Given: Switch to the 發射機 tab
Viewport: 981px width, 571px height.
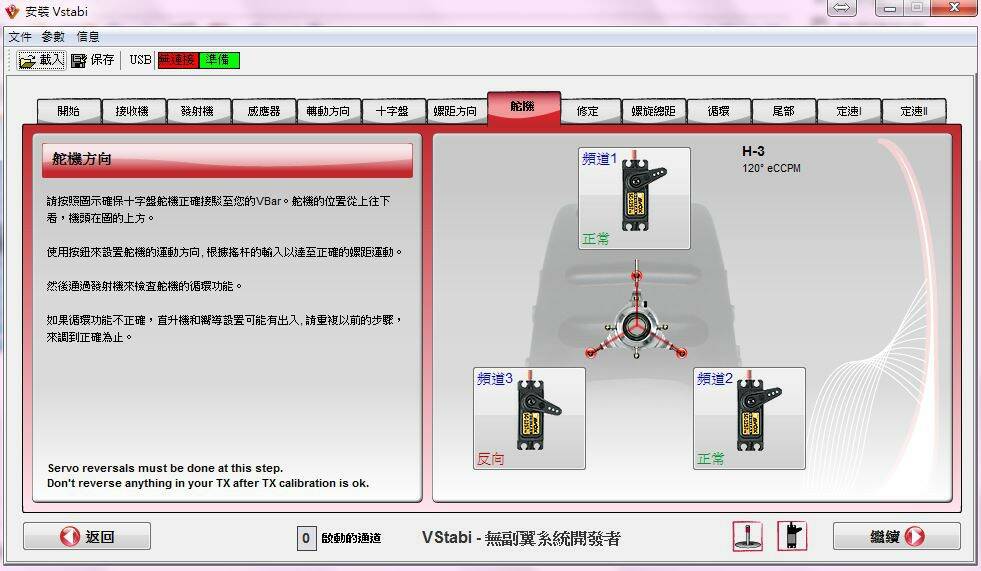Looking at the screenshot, I should point(198,111).
